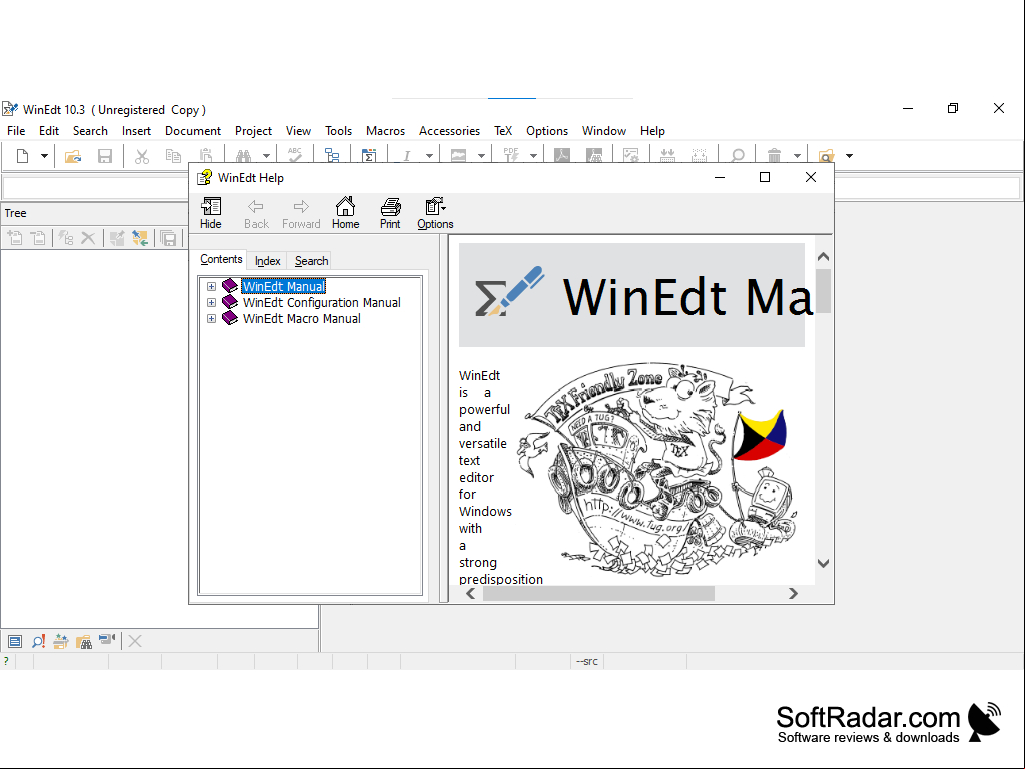
Task: Select WinEdt Configuration Manual entry
Action: [x=322, y=302]
